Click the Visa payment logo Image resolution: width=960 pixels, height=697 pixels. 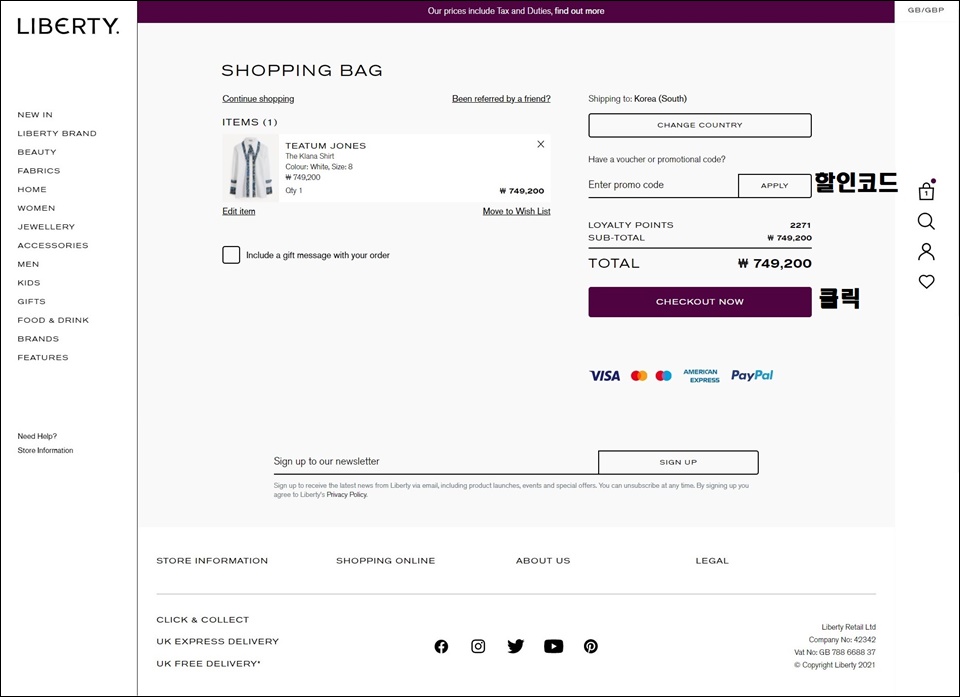tap(604, 375)
